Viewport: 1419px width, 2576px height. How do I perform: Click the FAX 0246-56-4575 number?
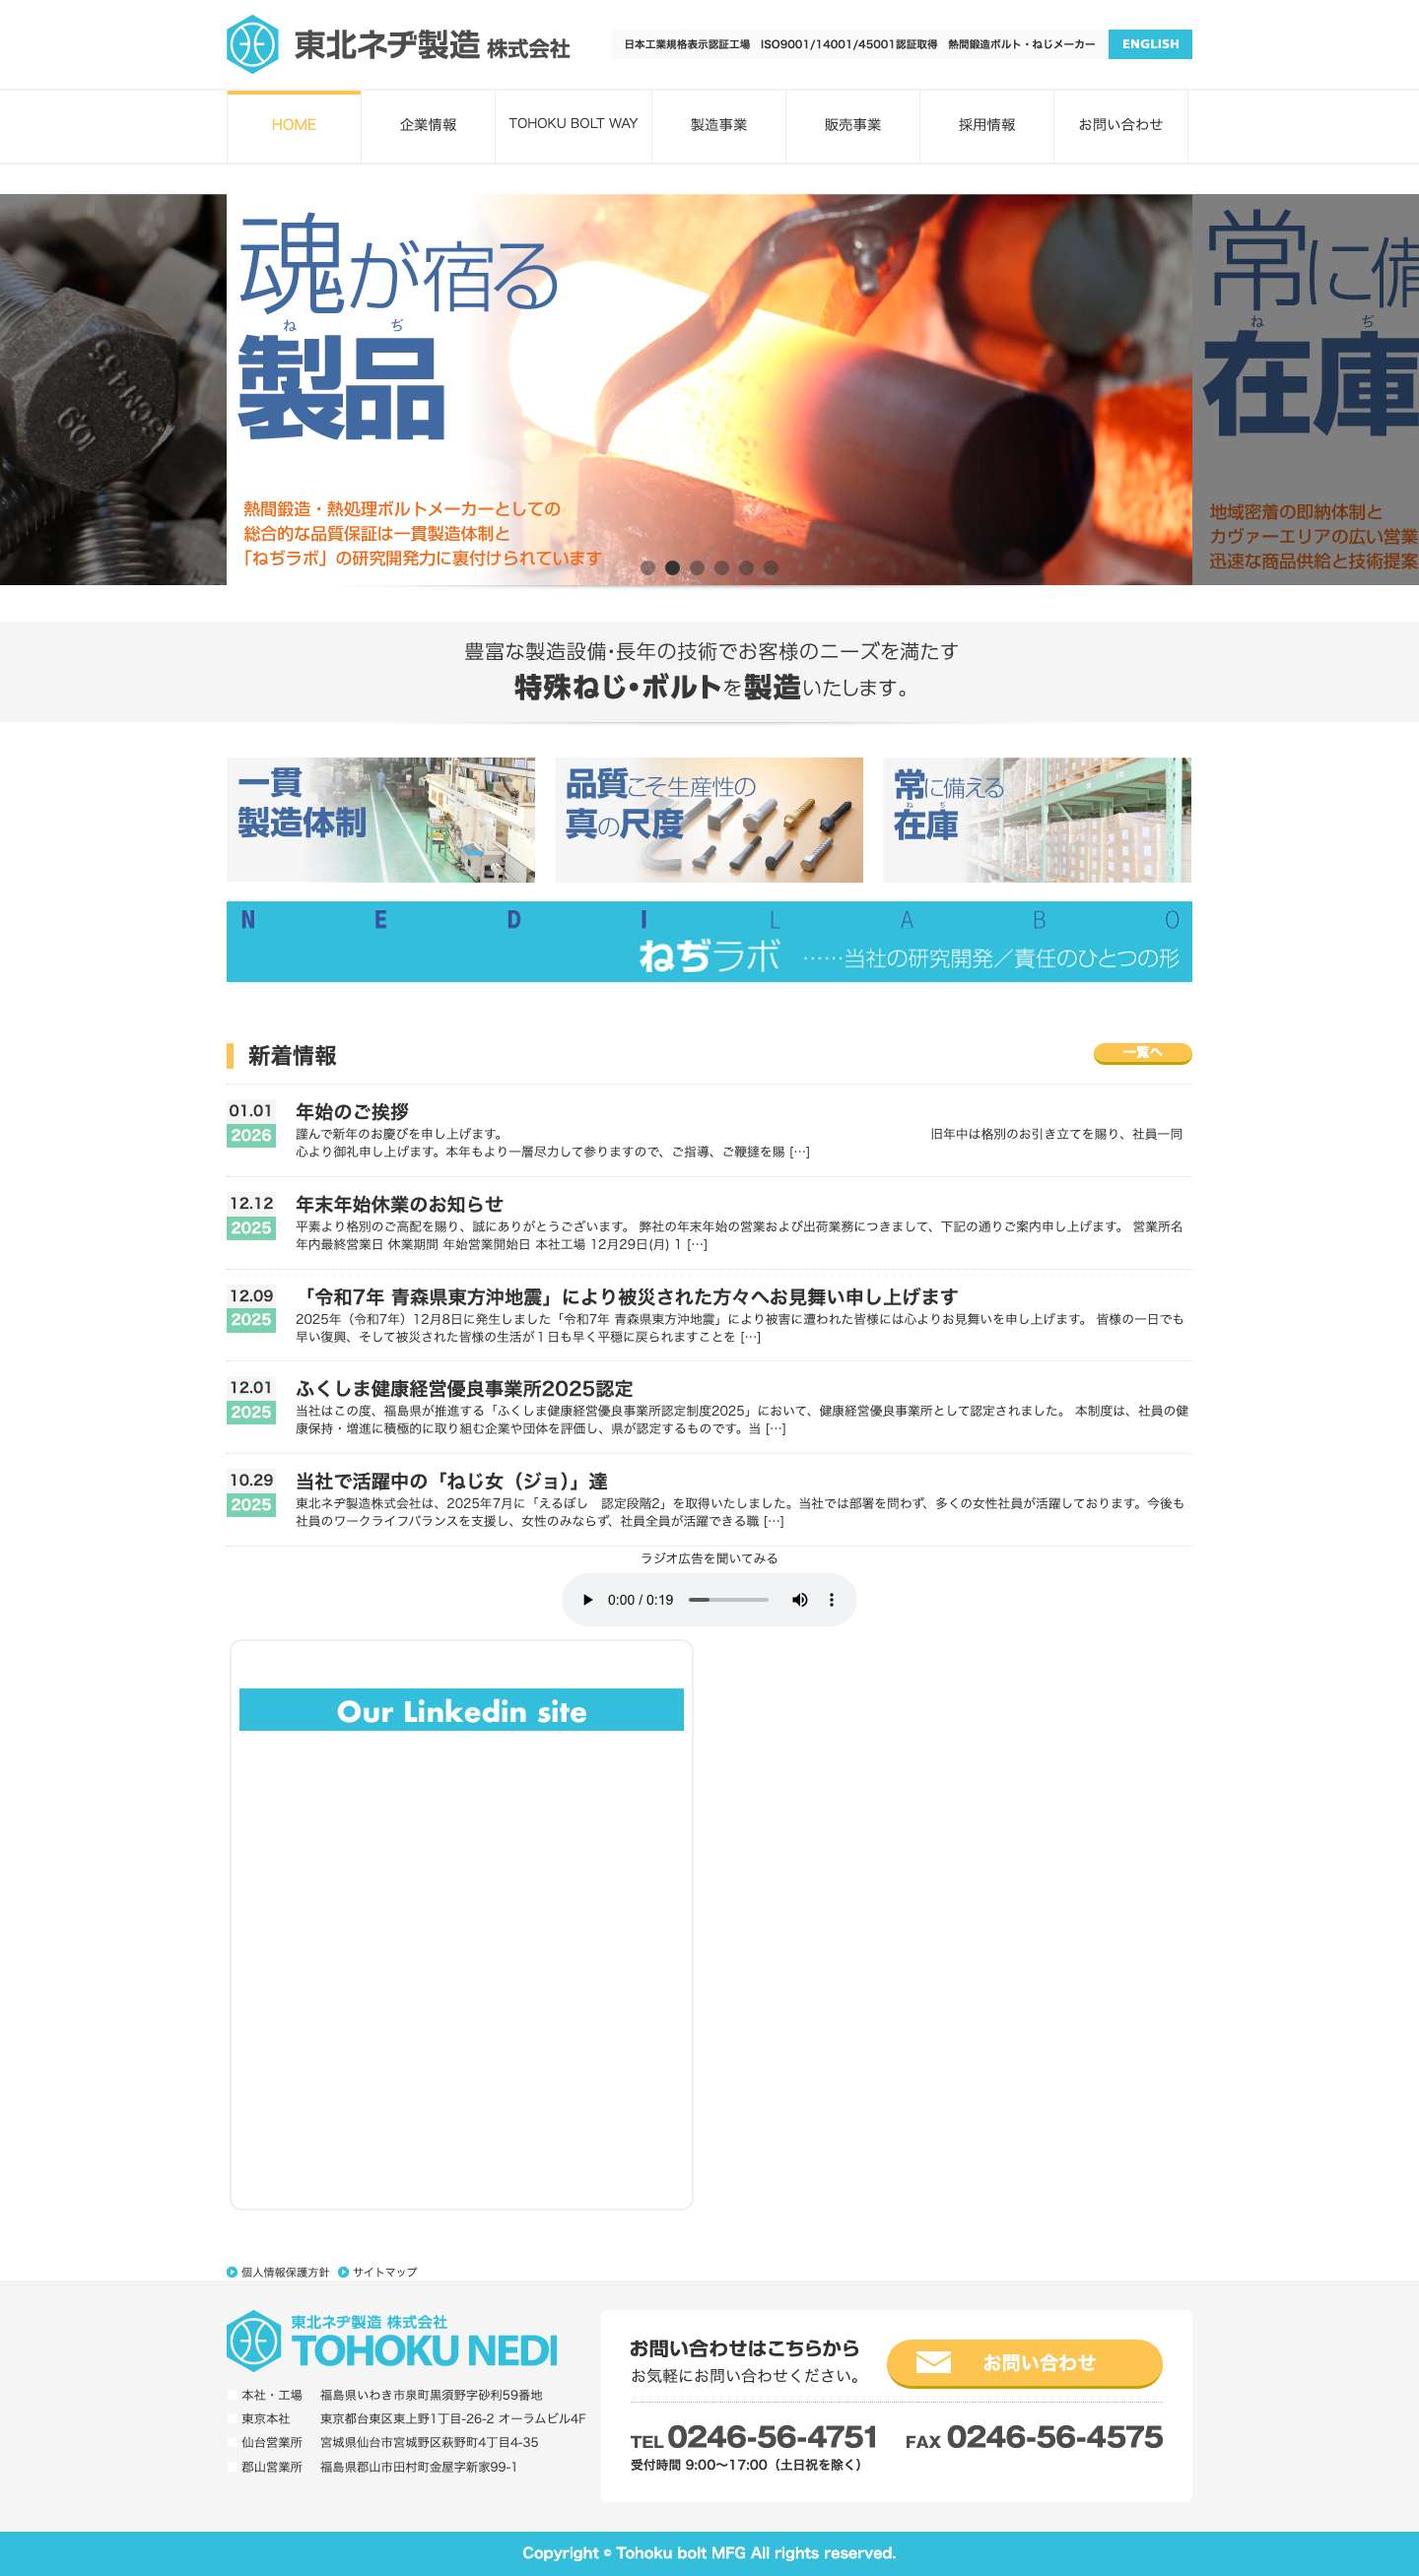(x=1034, y=2437)
